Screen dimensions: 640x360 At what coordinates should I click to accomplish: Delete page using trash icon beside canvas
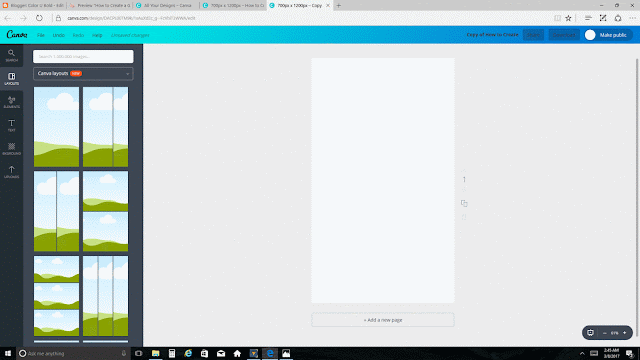tap(464, 217)
